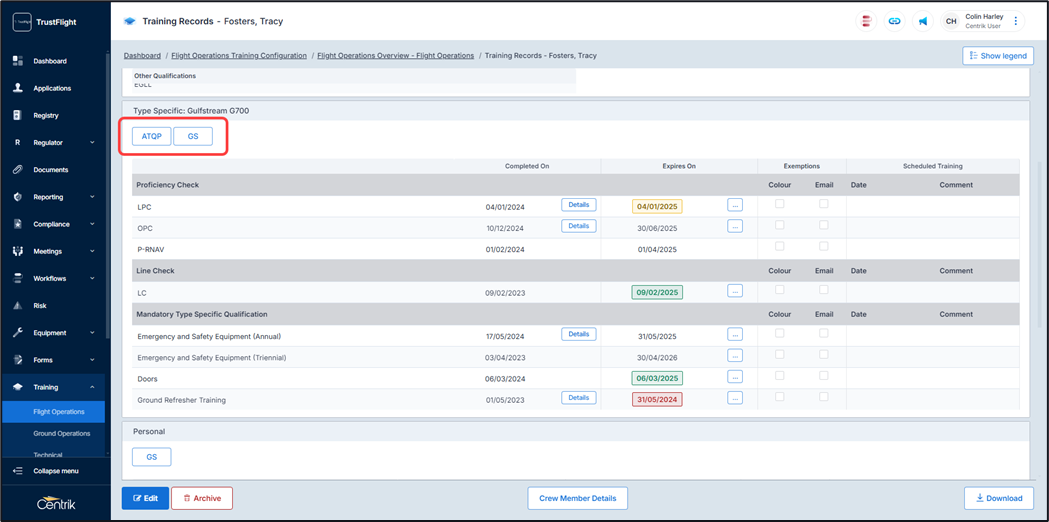Select the ATQP tab under Gulfstream G700
Screen dimensions: 1049x522
tap(152, 136)
